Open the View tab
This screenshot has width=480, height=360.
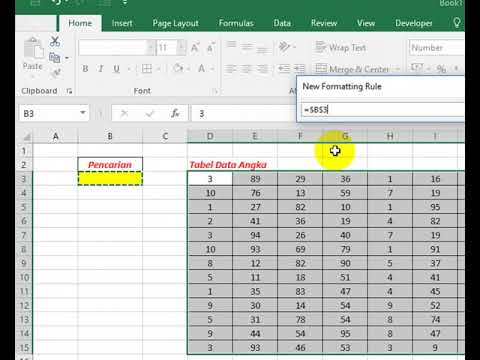pos(366,23)
